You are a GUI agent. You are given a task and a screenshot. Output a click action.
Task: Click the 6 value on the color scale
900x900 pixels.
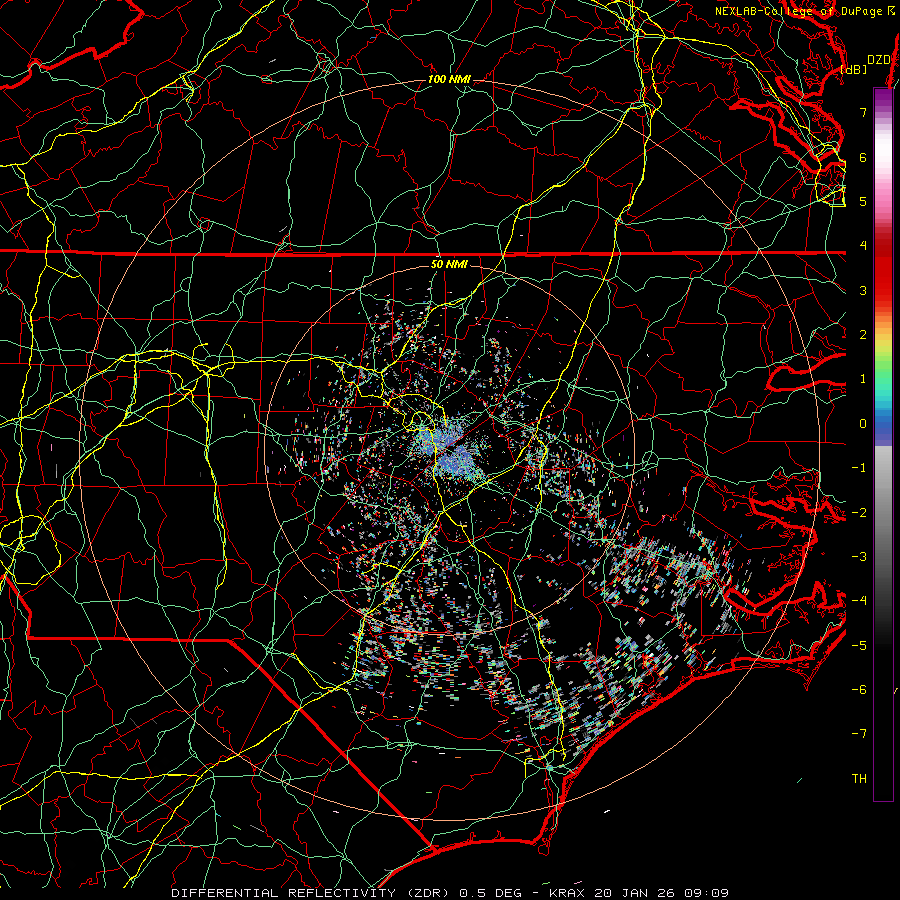point(863,157)
